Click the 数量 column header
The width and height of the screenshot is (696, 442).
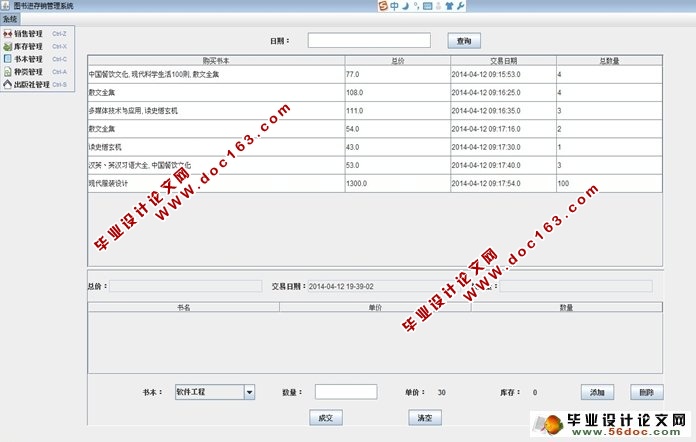[x=567, y=307]
